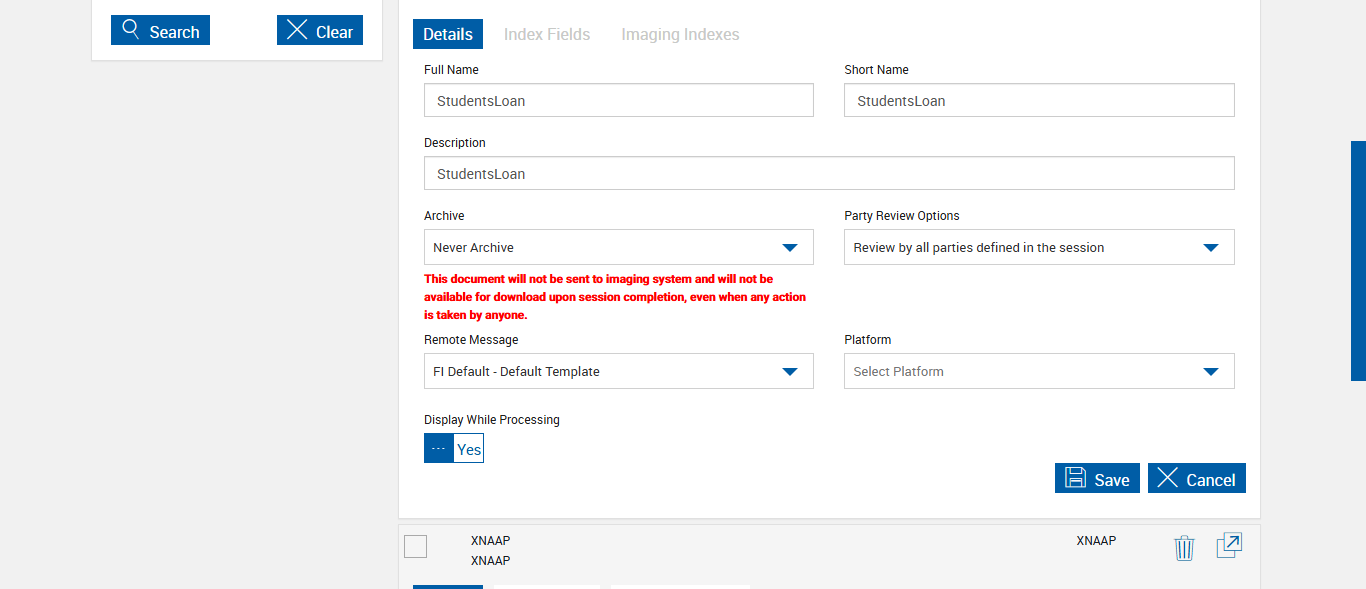The height and width of the screenshot is (589, 1366).
Task: Expand the Remote Message dropdown
Action: pos(789,372)
